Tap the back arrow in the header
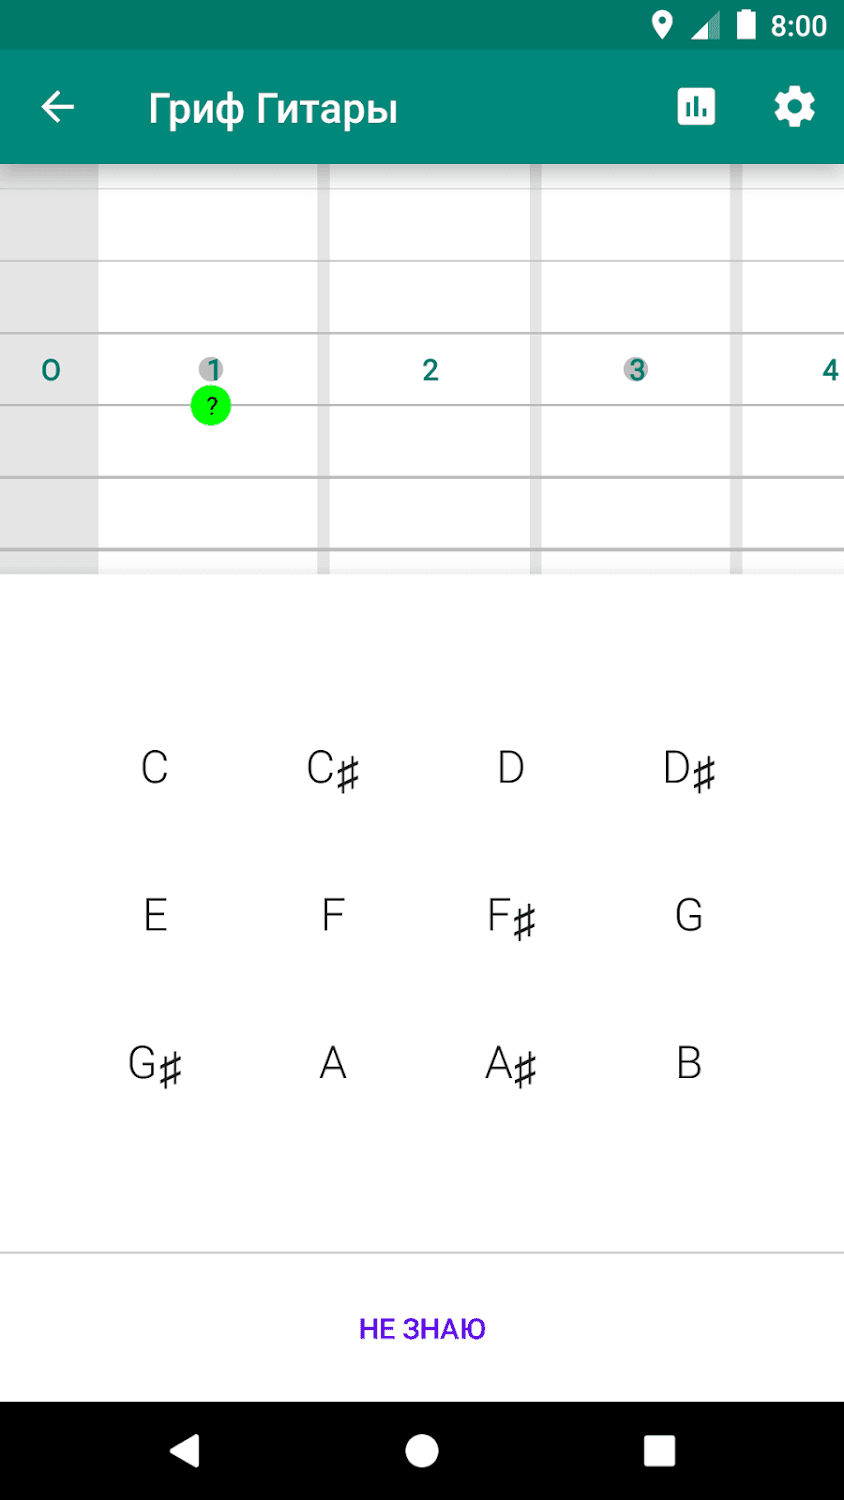Image resolution: width=844 pixels, height=1500 pixels. pos(58,107)
